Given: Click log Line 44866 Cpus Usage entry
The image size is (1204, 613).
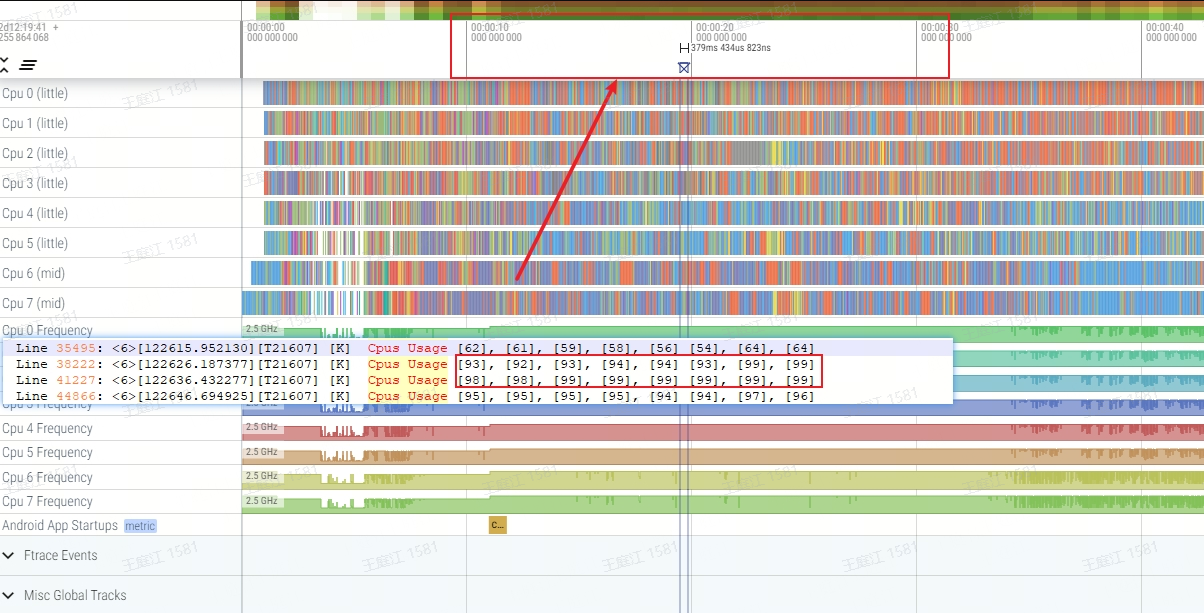Looking at the screenshot, I should [415, 396].
